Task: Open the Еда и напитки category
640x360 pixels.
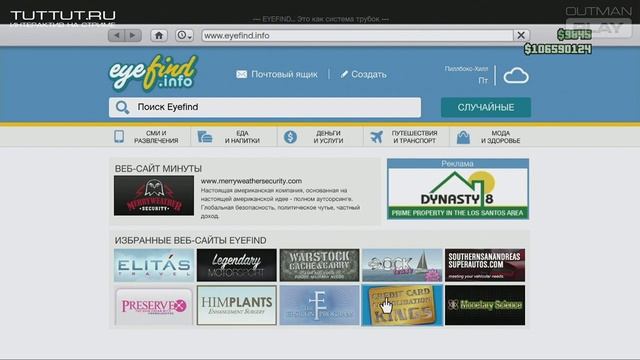Action: tap(242, 137)
